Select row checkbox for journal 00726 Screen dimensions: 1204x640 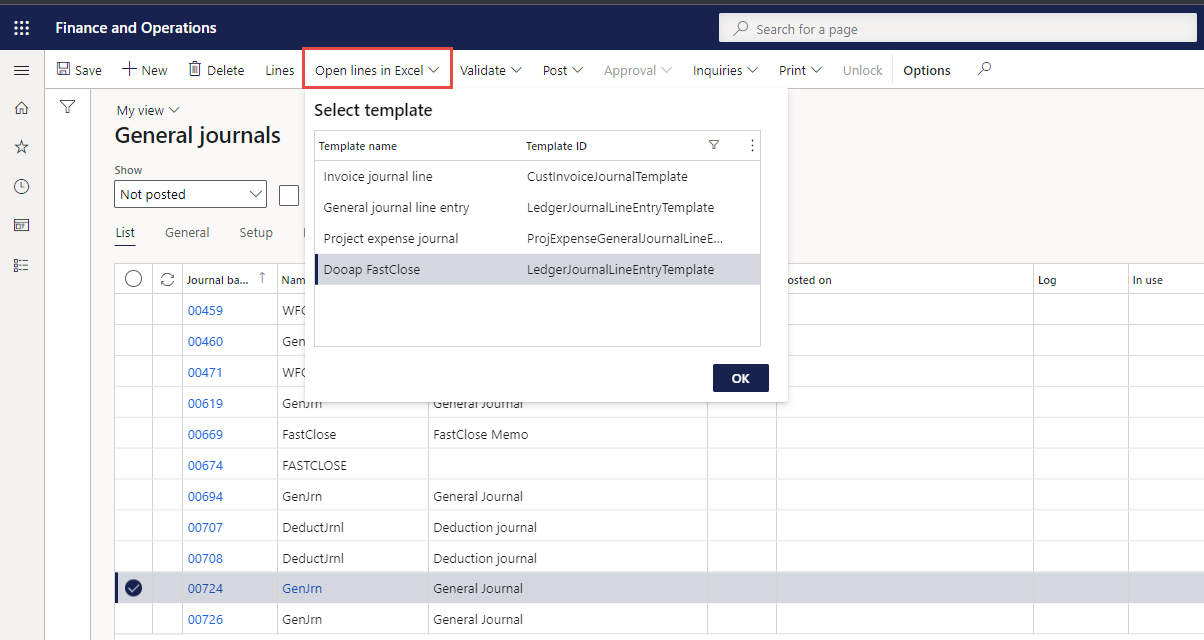(133, 619)
